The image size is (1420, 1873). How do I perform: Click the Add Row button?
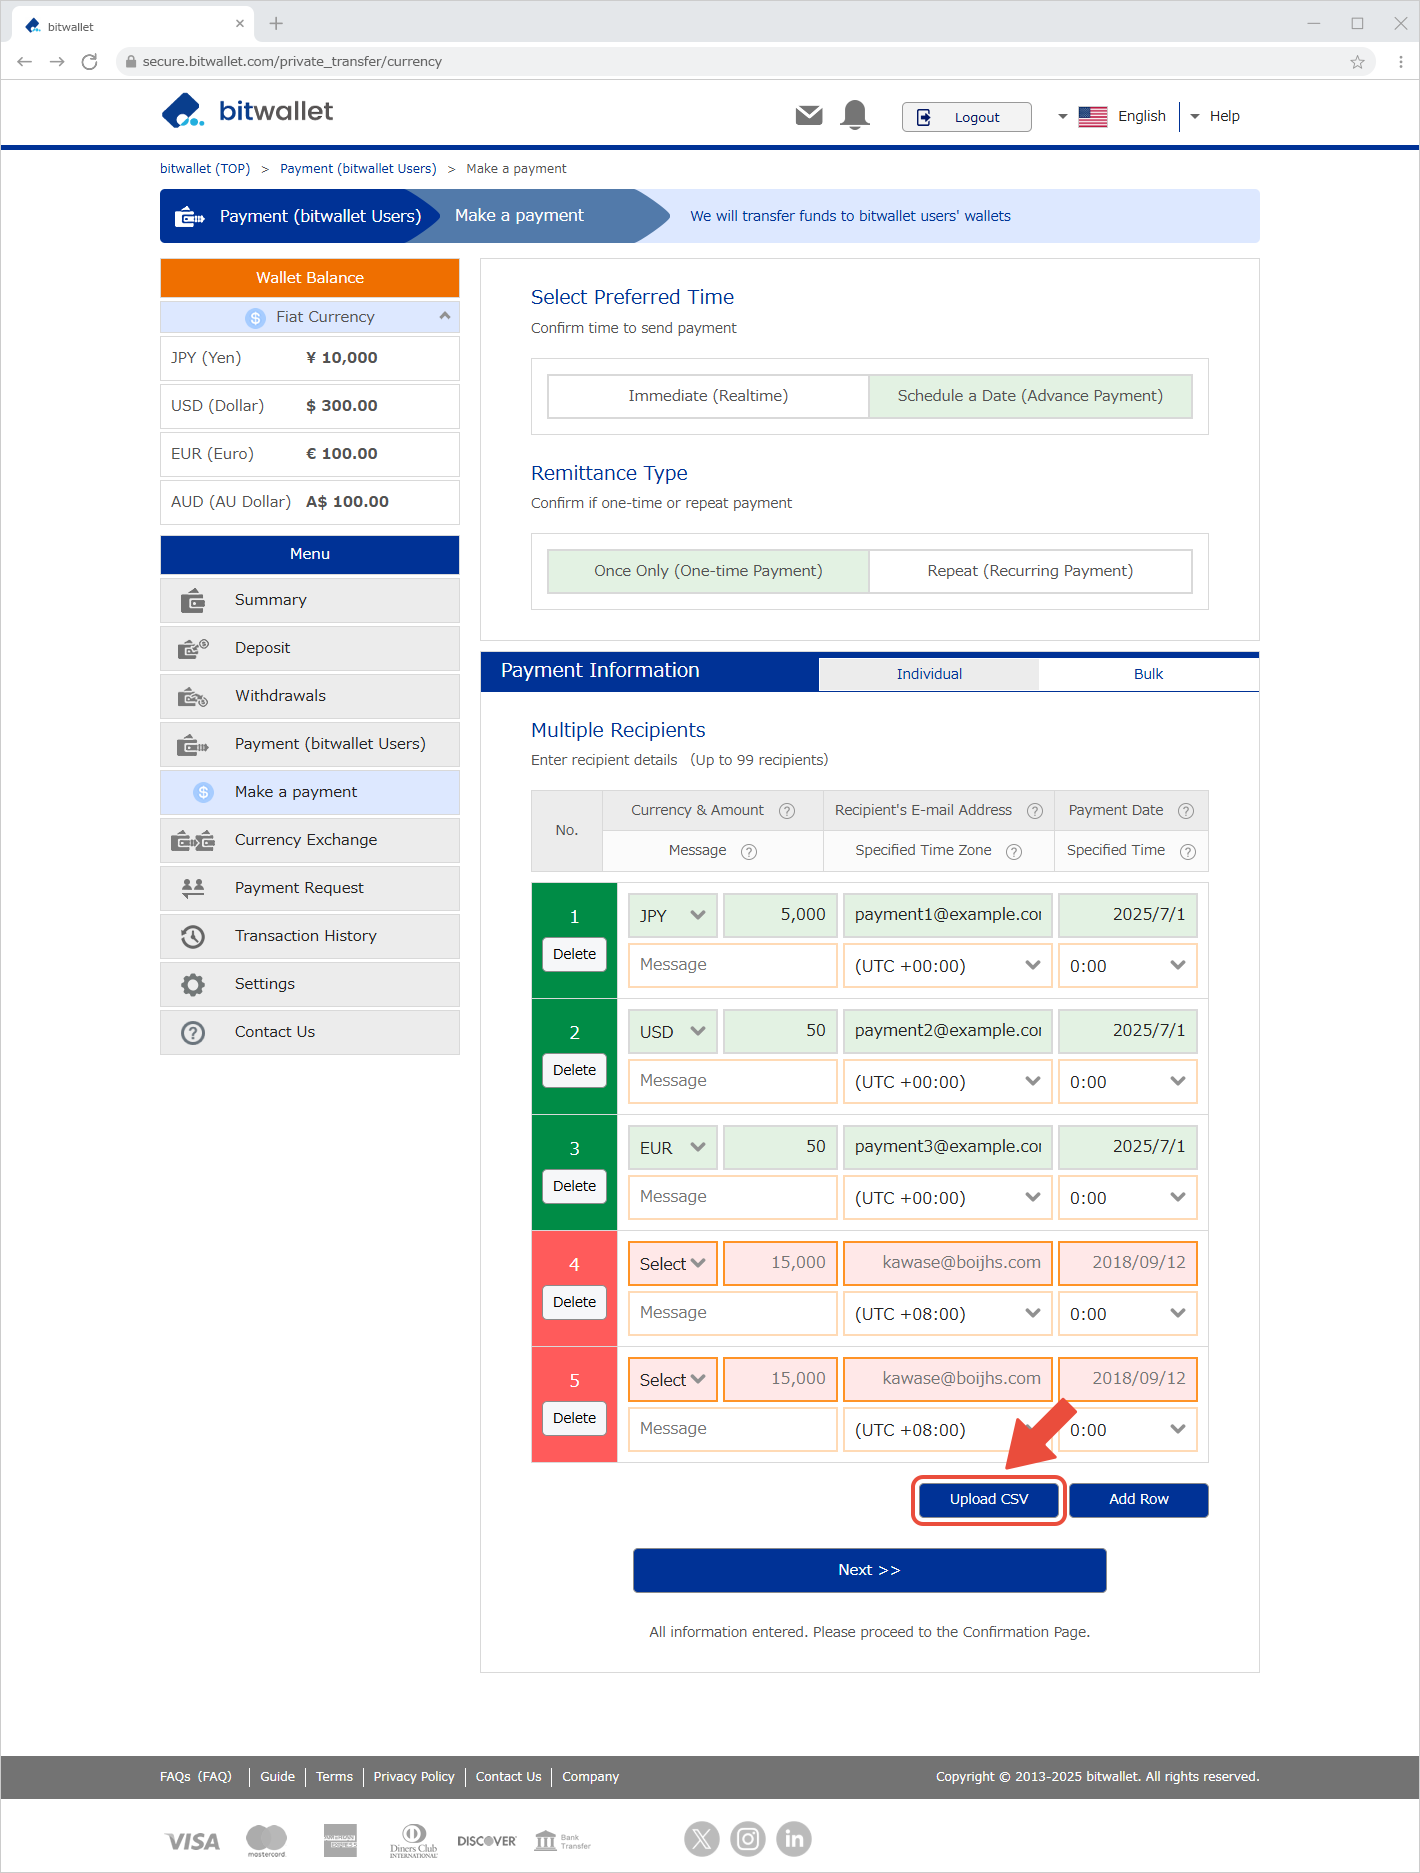coord(1138,1499)
